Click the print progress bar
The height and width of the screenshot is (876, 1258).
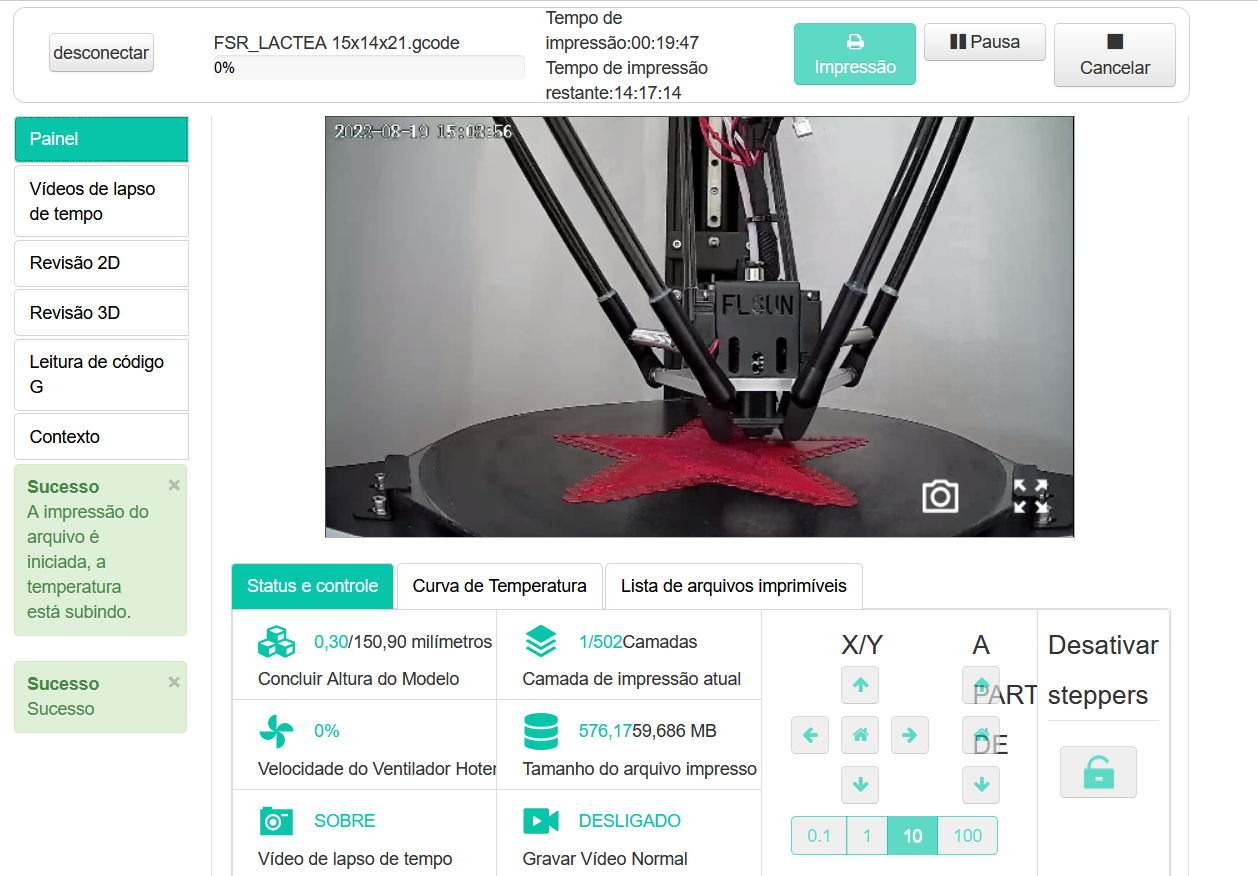(x=368, y=68)
